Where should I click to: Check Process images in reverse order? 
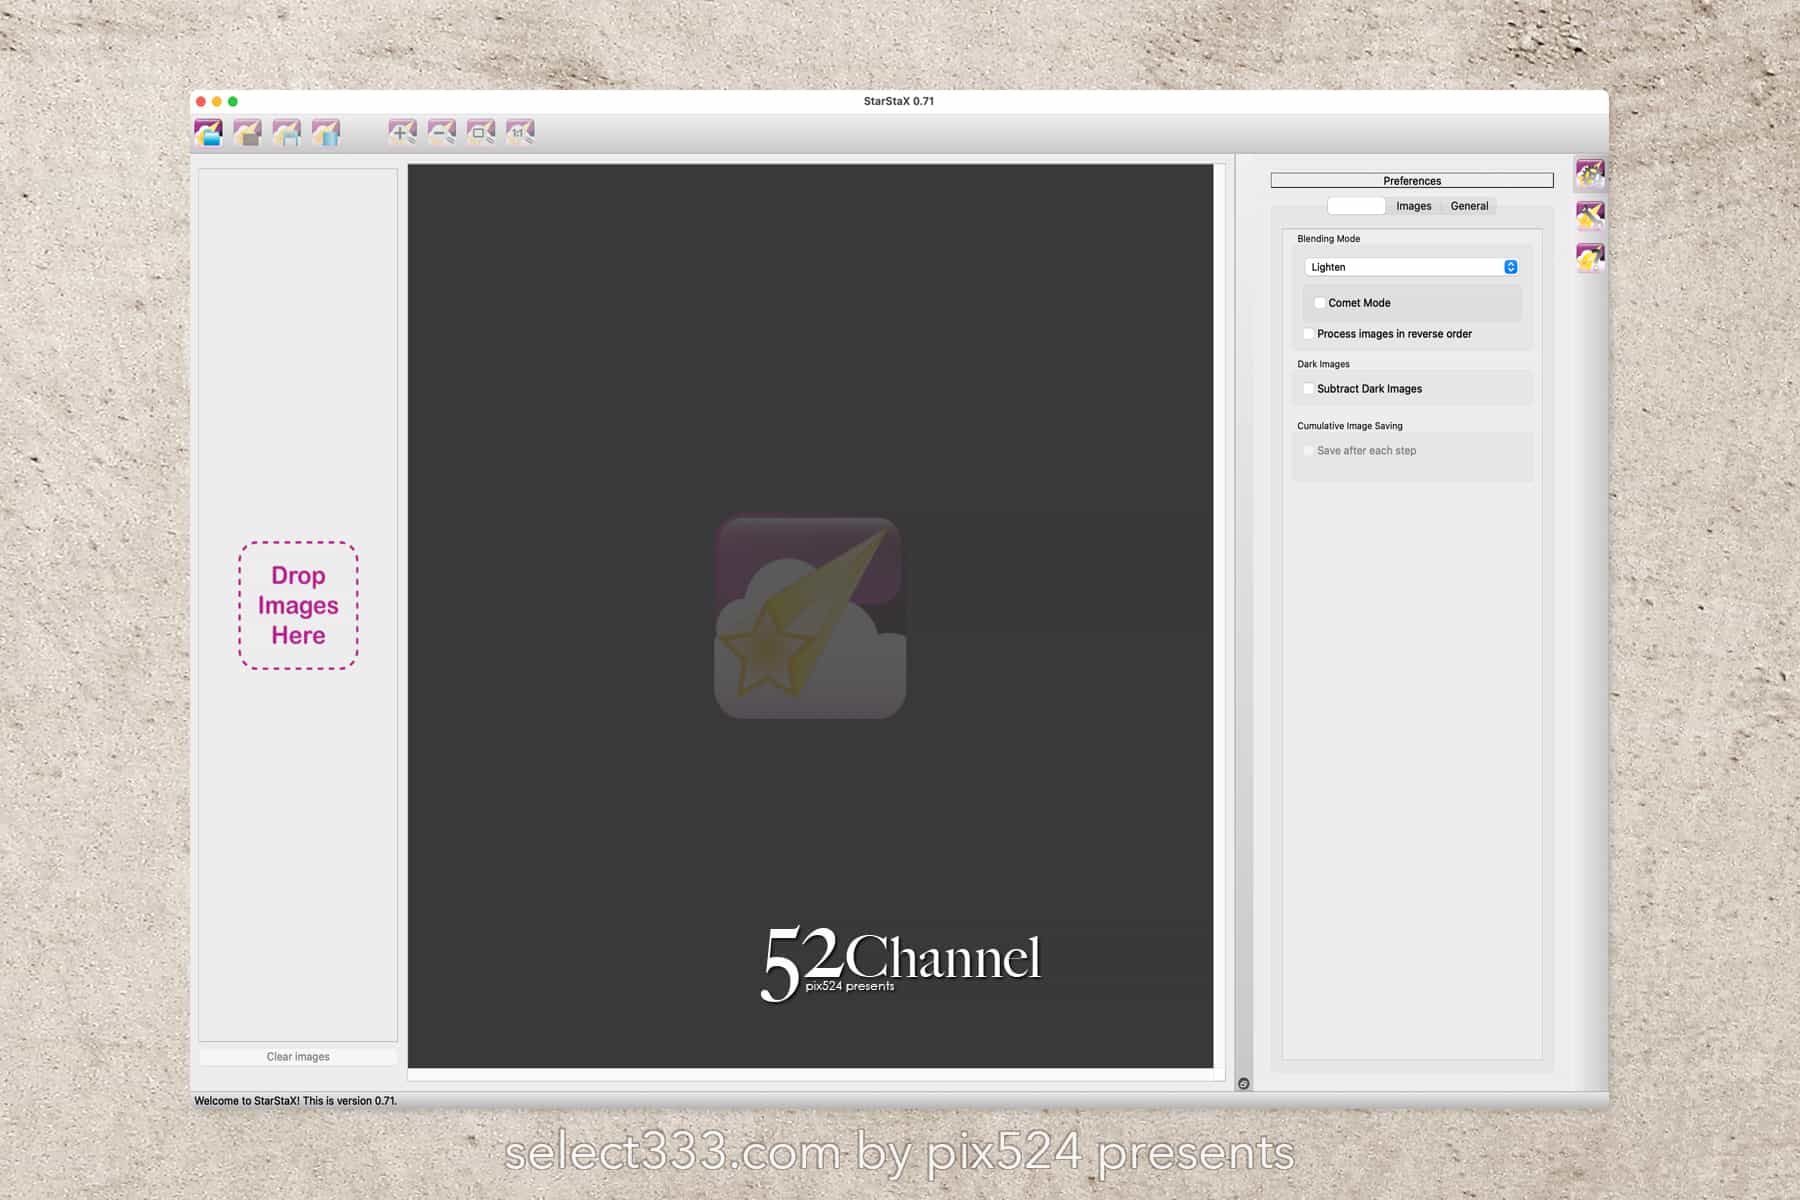[x=1309, y=334]
